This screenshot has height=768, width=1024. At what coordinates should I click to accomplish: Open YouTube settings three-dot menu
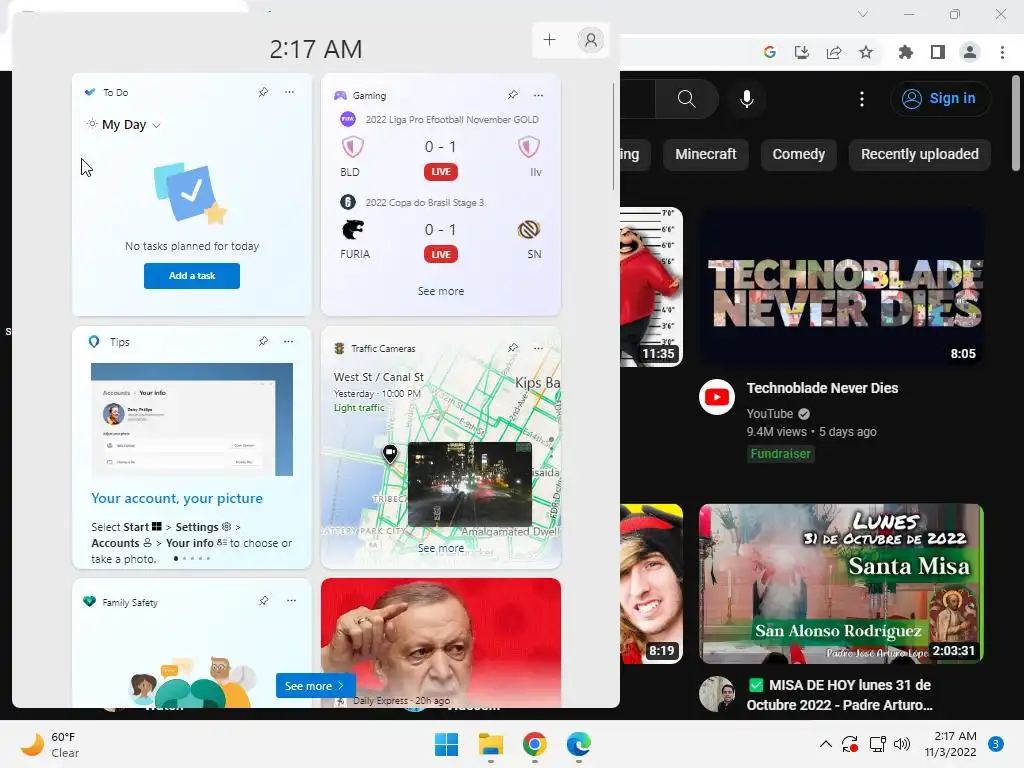point(862,99)
